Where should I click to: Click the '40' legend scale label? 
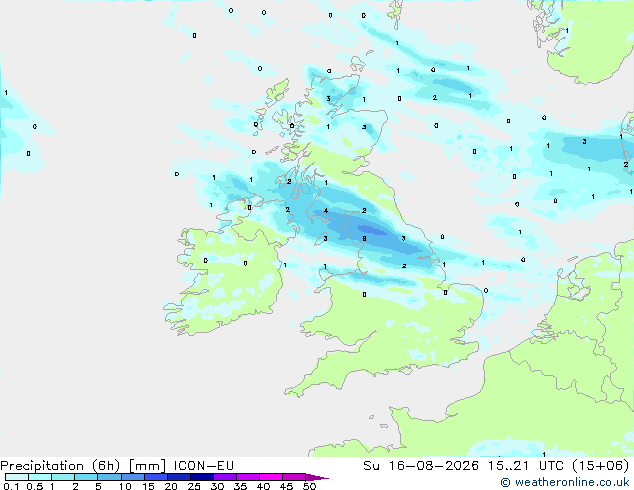263,486
